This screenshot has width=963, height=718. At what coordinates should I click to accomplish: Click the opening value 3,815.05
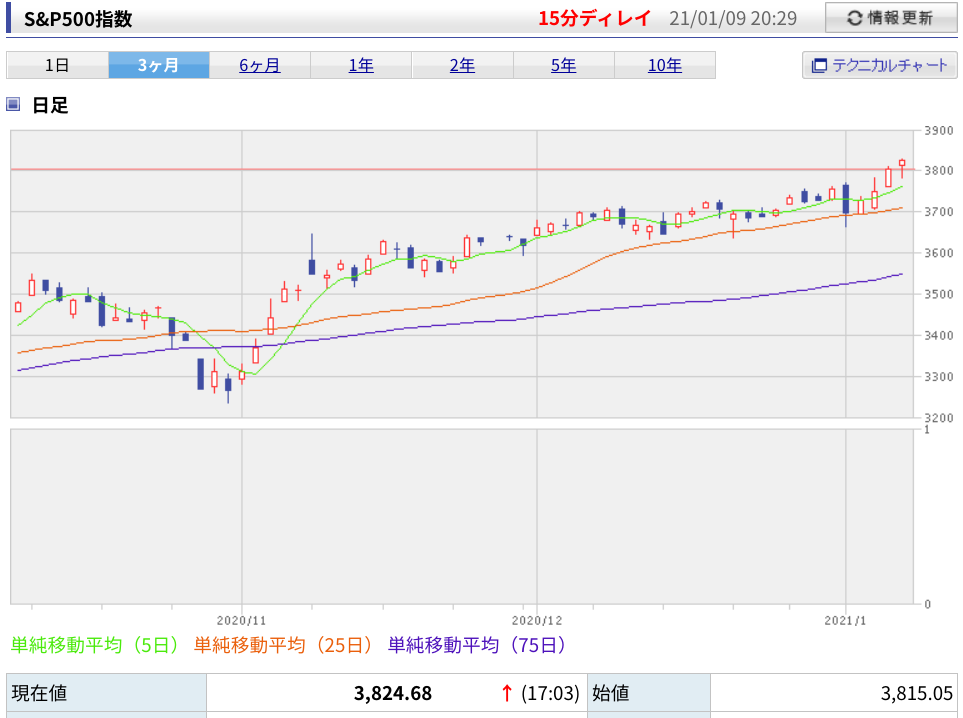916,693
